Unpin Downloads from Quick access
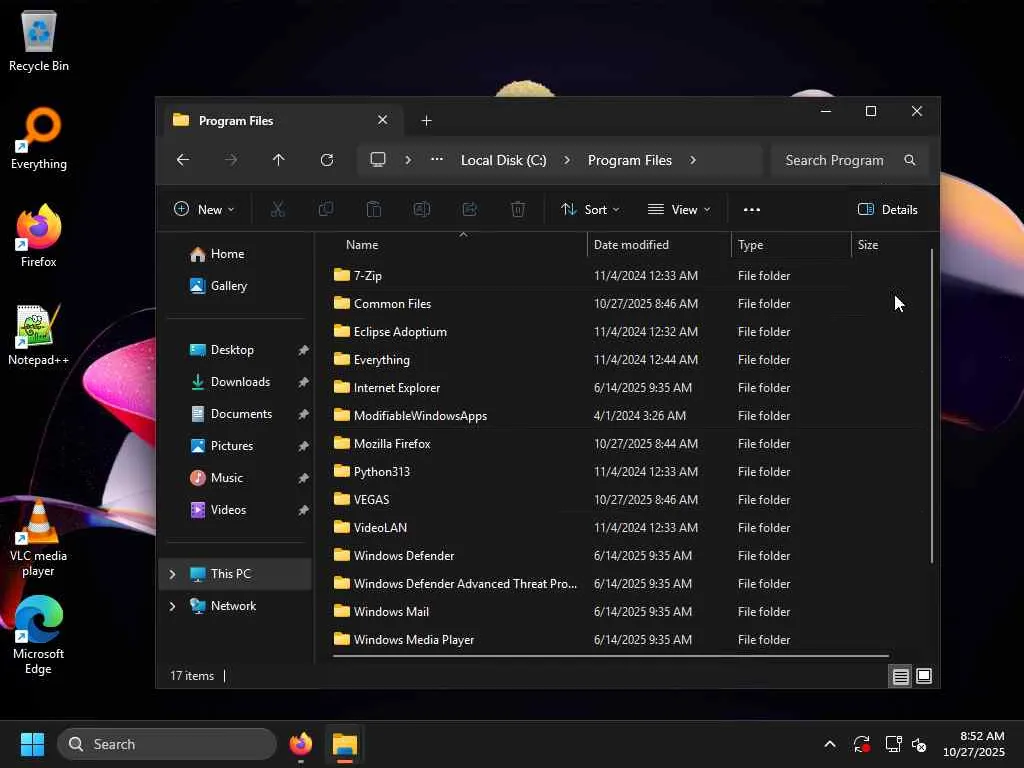The width and height of the screenshot is (1024, 768). coord(303,382)
